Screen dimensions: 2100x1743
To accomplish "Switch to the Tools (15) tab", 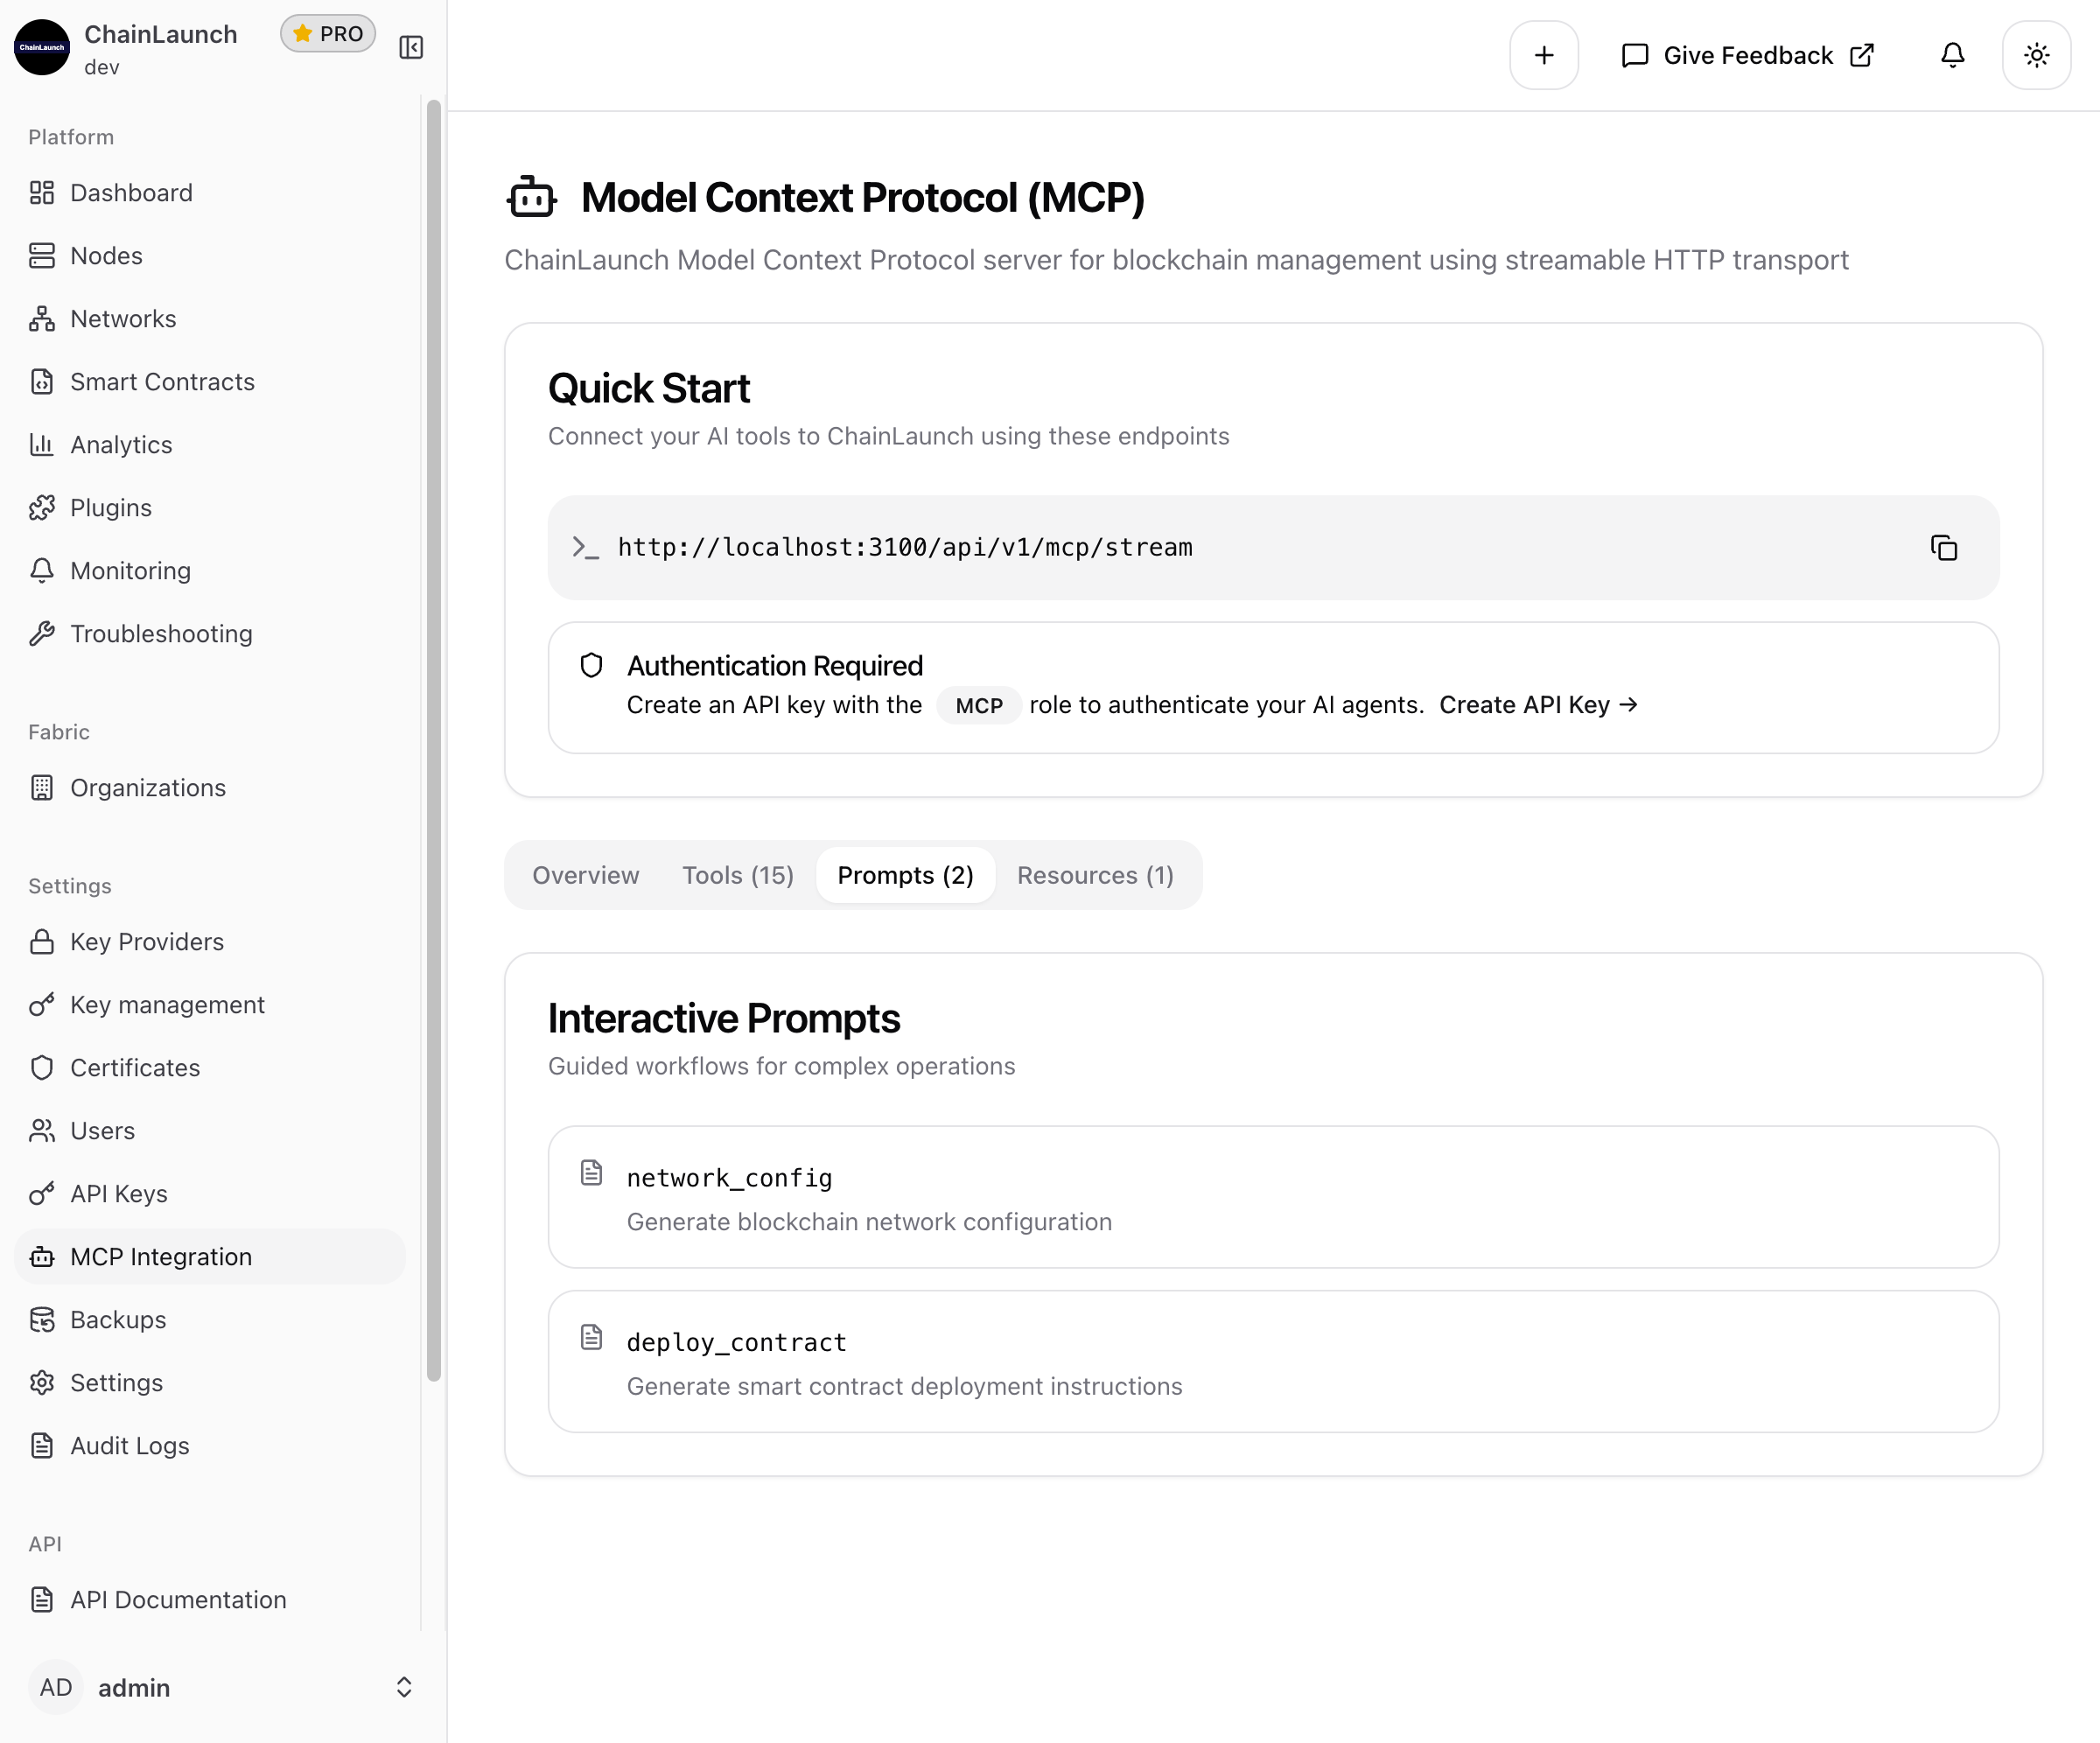I will [738, 875].
